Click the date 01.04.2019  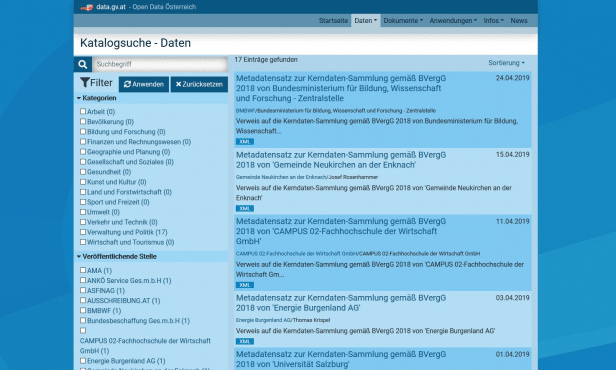[x=512, y=354]
